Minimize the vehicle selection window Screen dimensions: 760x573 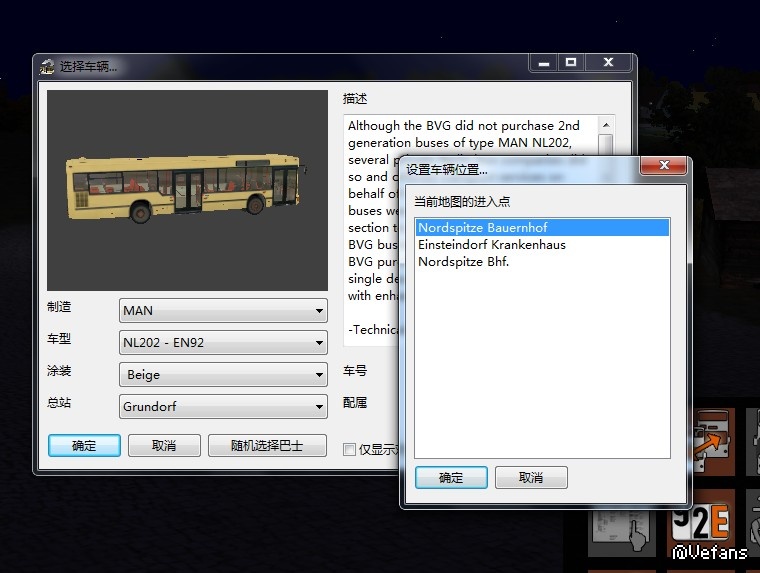tap(543, 63)
